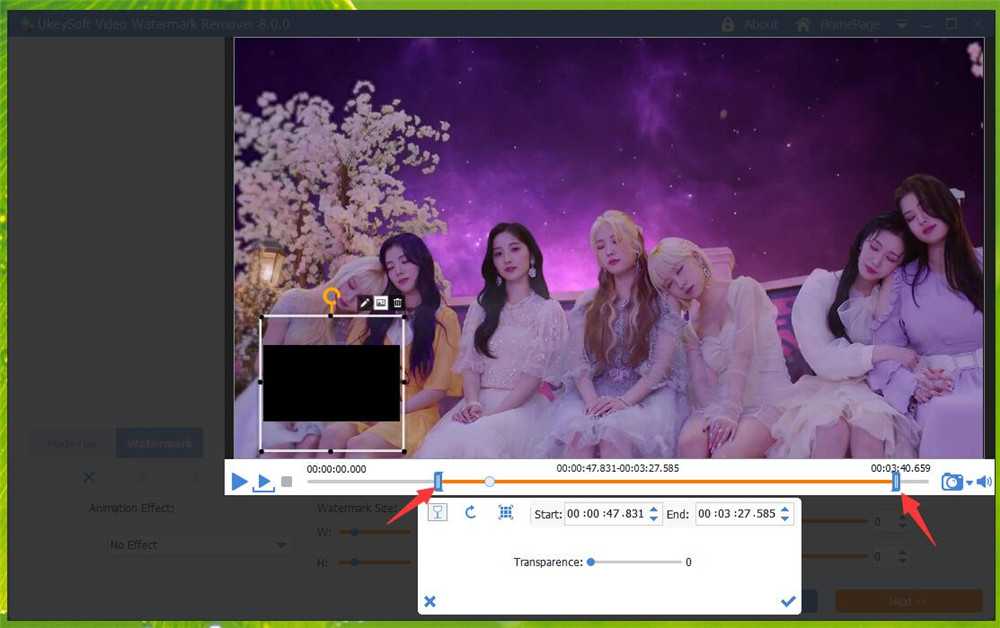Open the snapshot format dropdown arrow
The width and height of the screenshot is (1000, 628).
969,482
